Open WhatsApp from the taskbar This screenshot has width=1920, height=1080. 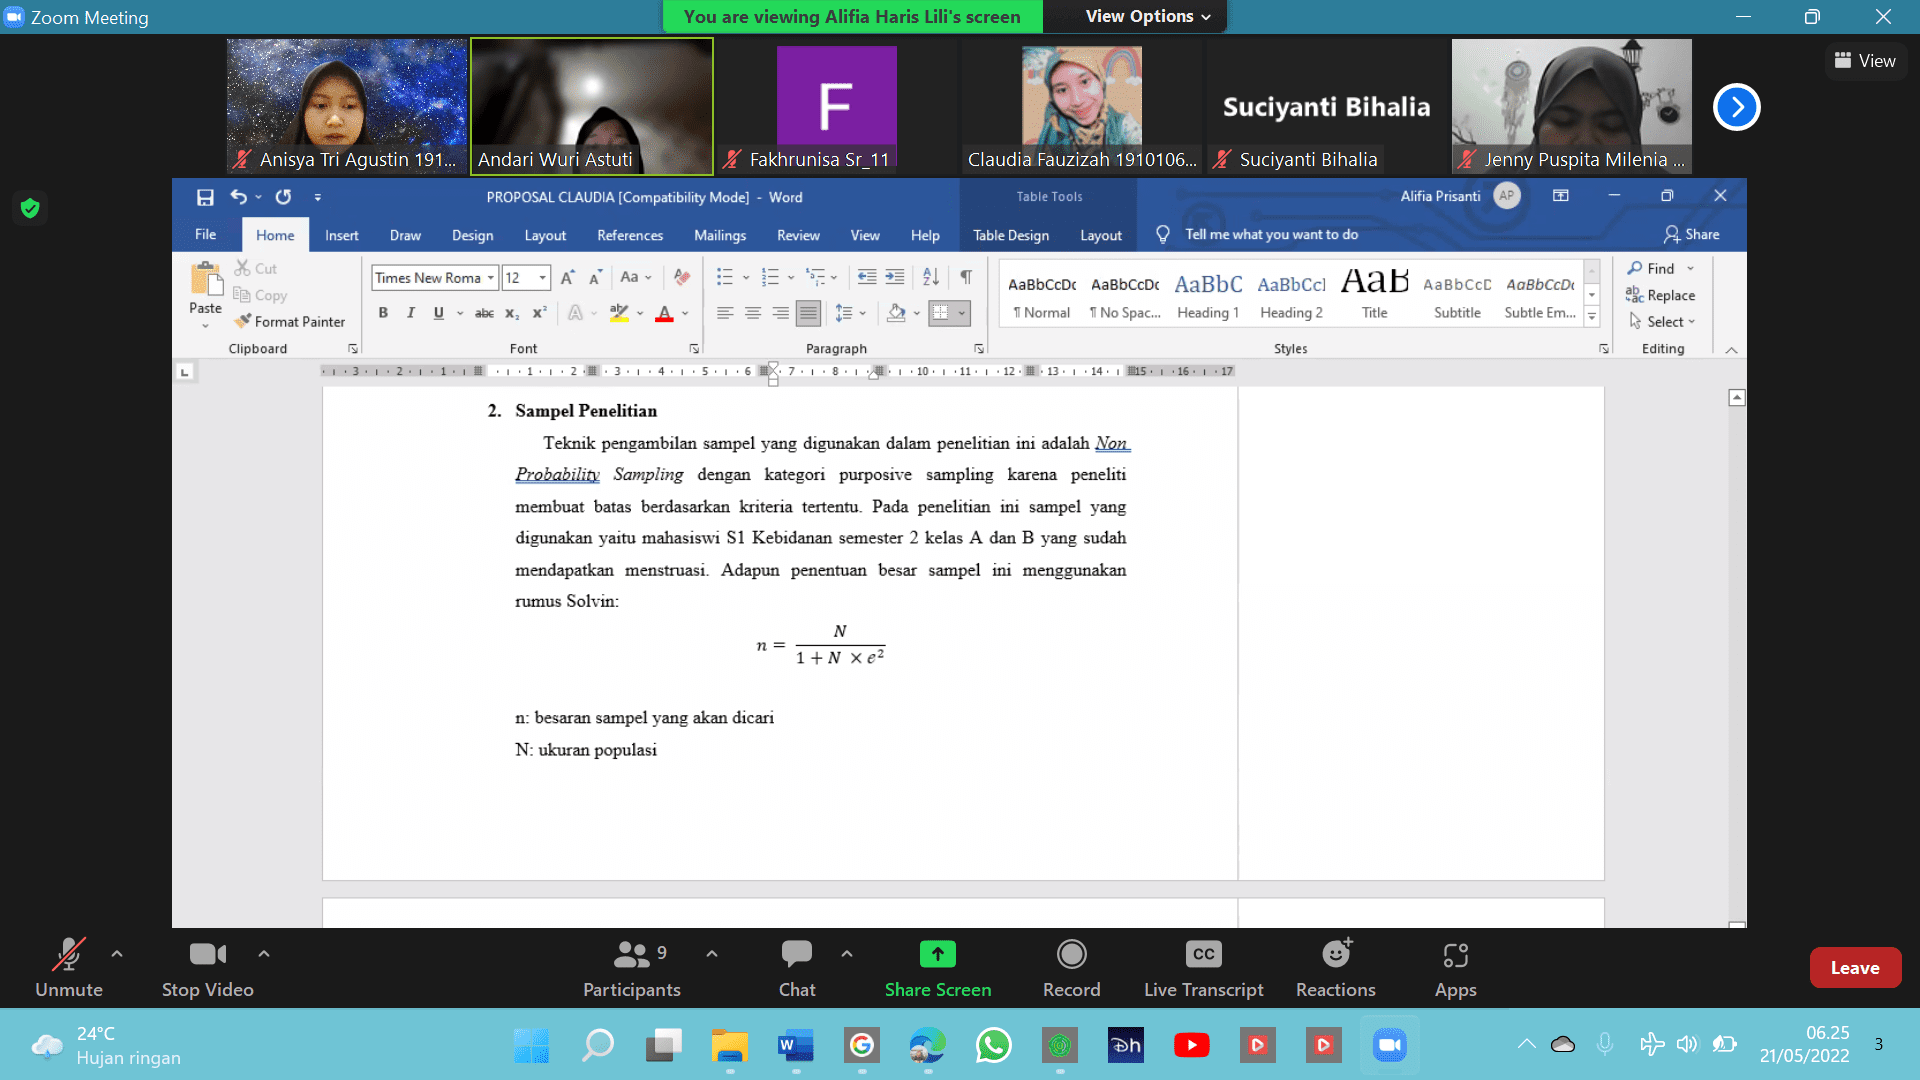click(x=994, y=1045)
